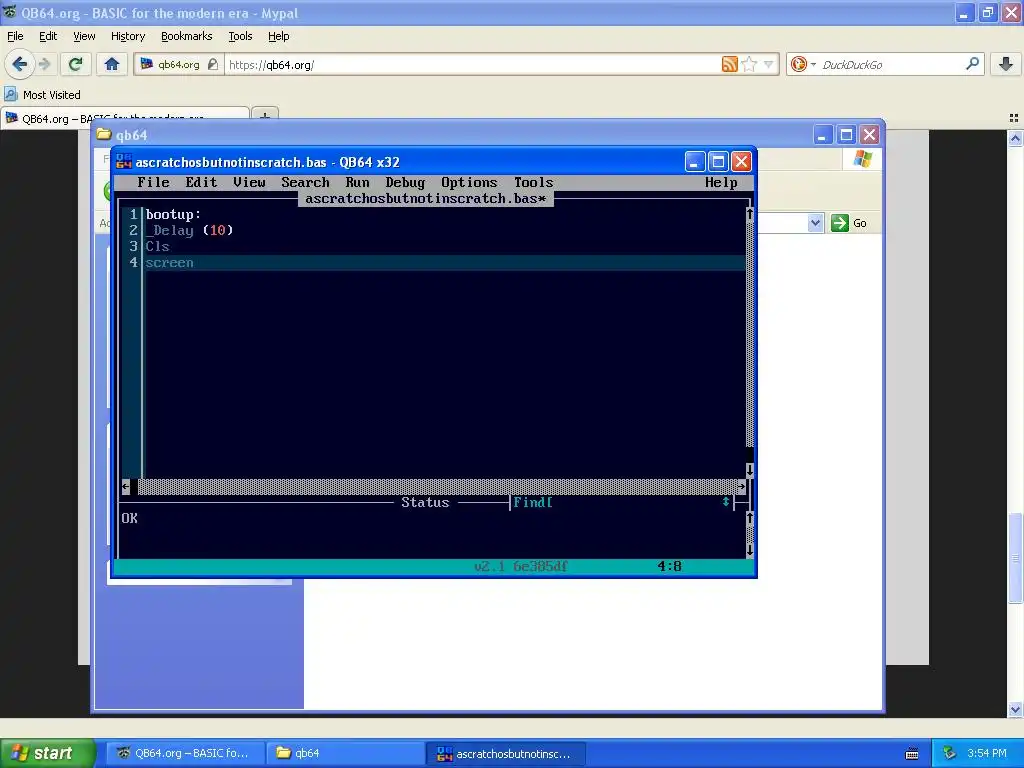
Task: Open the QB64 IDE Tools menu
Action: pos(533,182)
